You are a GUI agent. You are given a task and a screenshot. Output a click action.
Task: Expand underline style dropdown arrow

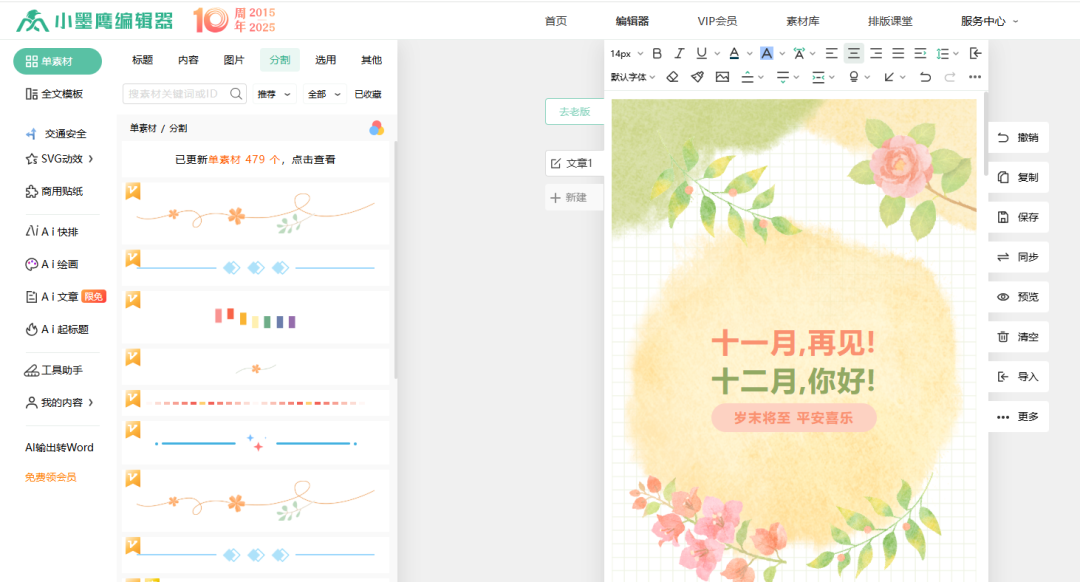717,54
